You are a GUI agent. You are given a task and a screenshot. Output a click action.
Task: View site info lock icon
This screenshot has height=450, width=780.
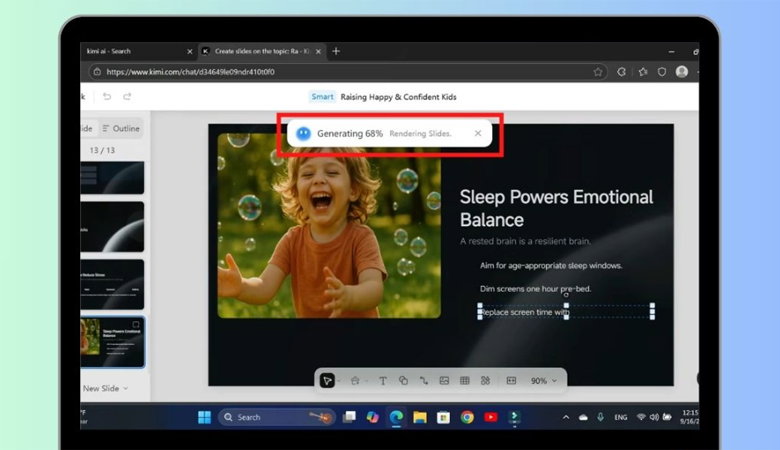tap(97, 72)
